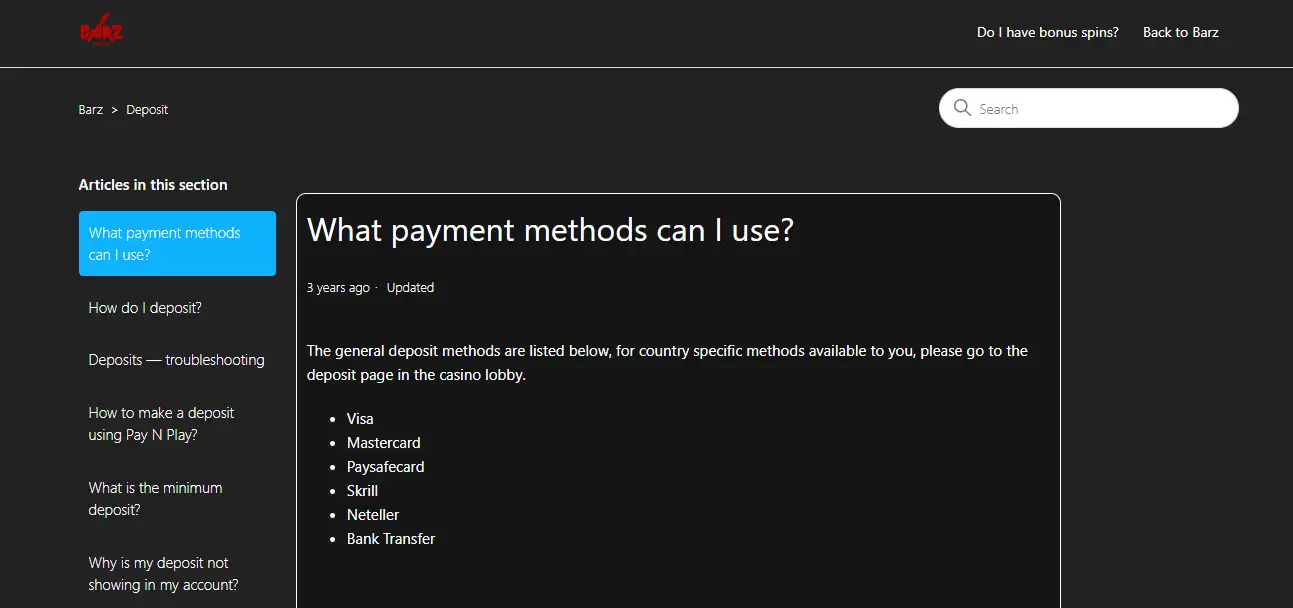
Task: Open 'How do I deposit?' article
Action: 145,308
